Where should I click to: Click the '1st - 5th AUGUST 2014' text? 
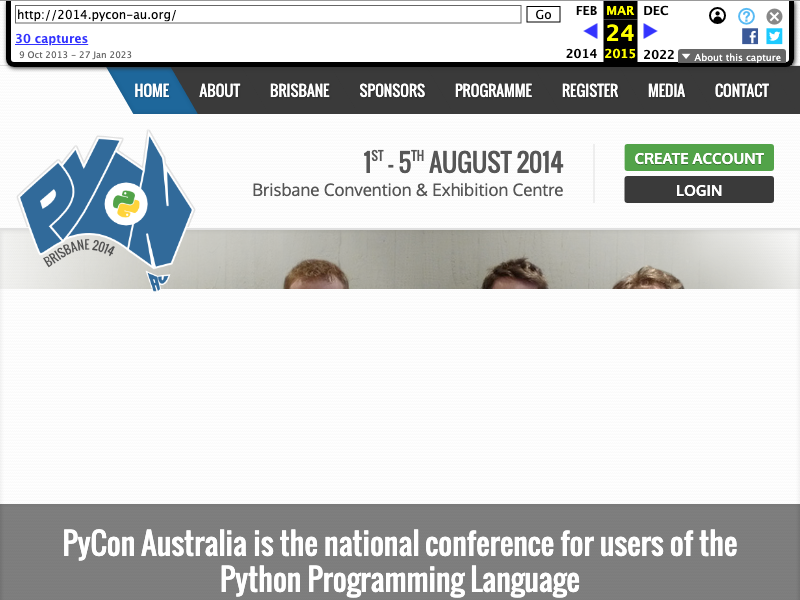tap(463, 162)
